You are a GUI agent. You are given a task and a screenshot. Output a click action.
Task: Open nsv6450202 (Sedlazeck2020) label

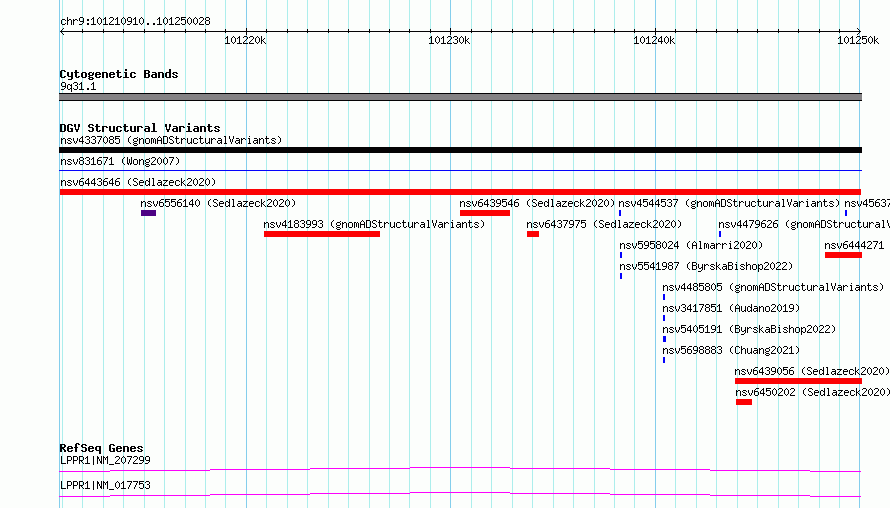[x=813, y=392]
